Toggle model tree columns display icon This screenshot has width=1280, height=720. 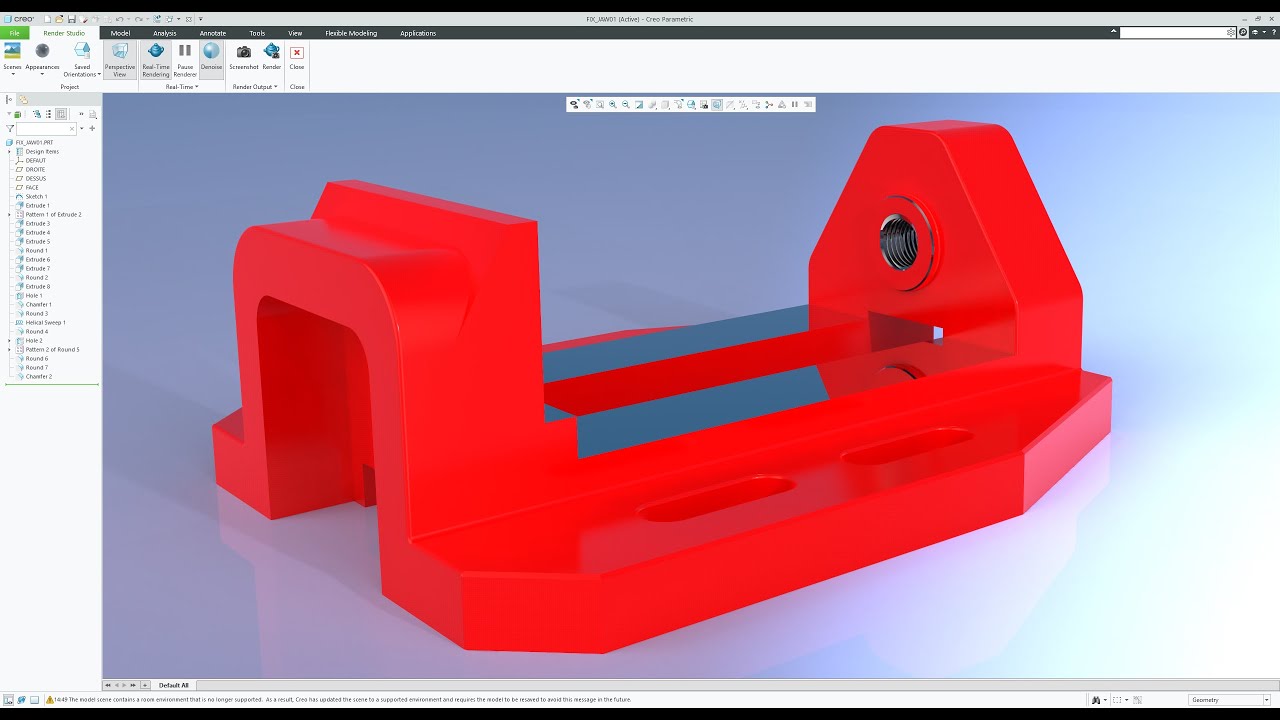[61, 114]
